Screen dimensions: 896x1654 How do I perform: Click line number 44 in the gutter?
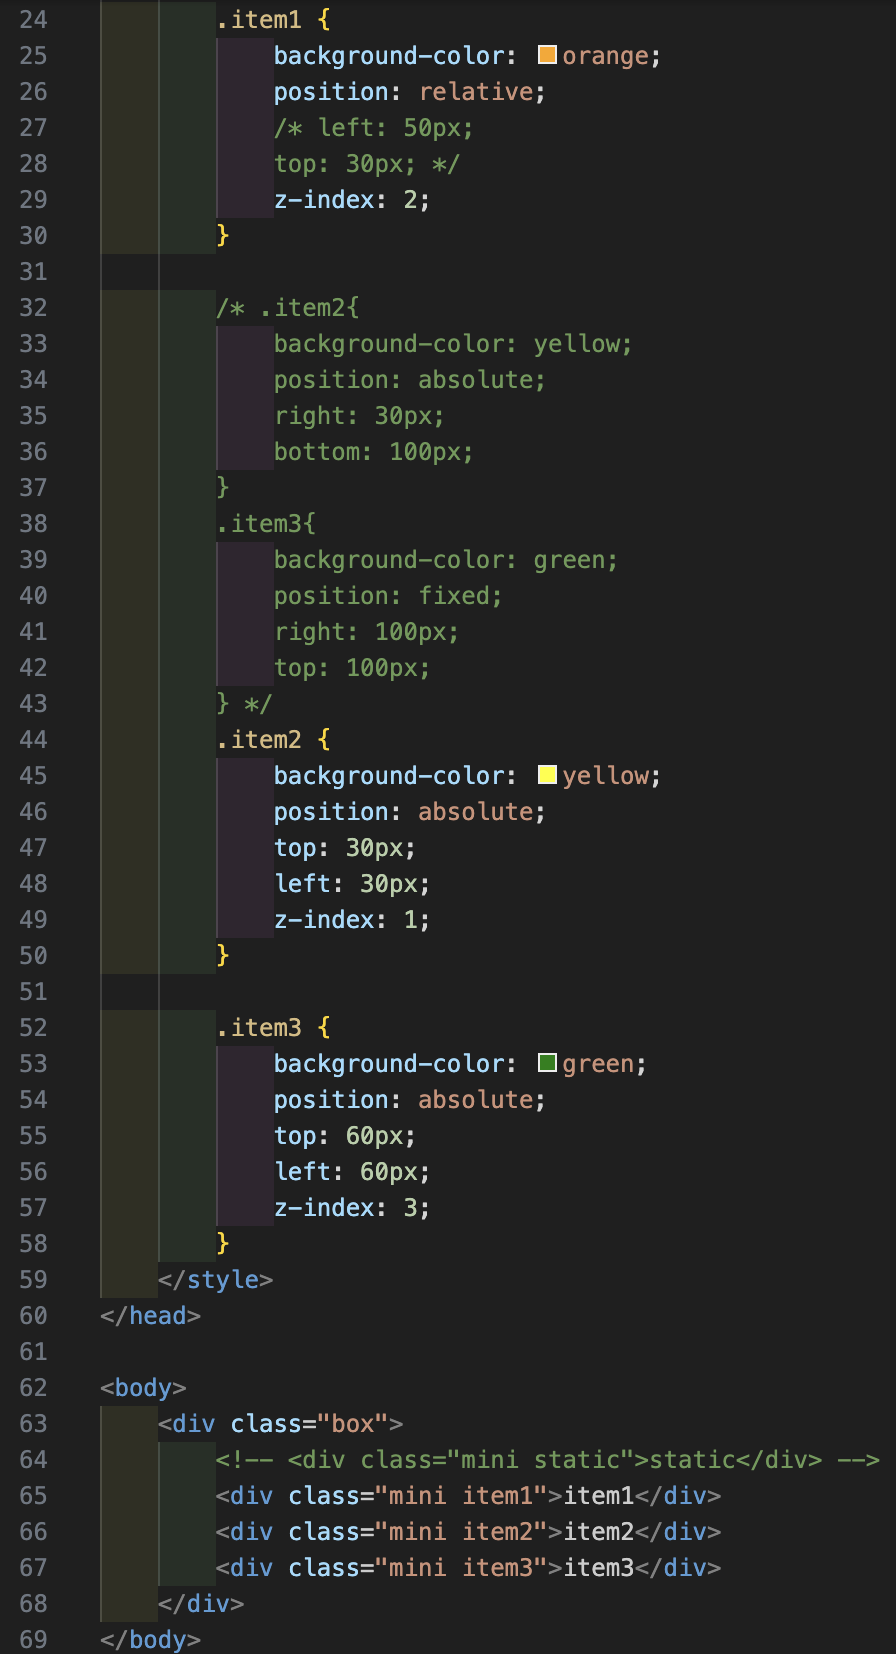click(x=33, y=739)
